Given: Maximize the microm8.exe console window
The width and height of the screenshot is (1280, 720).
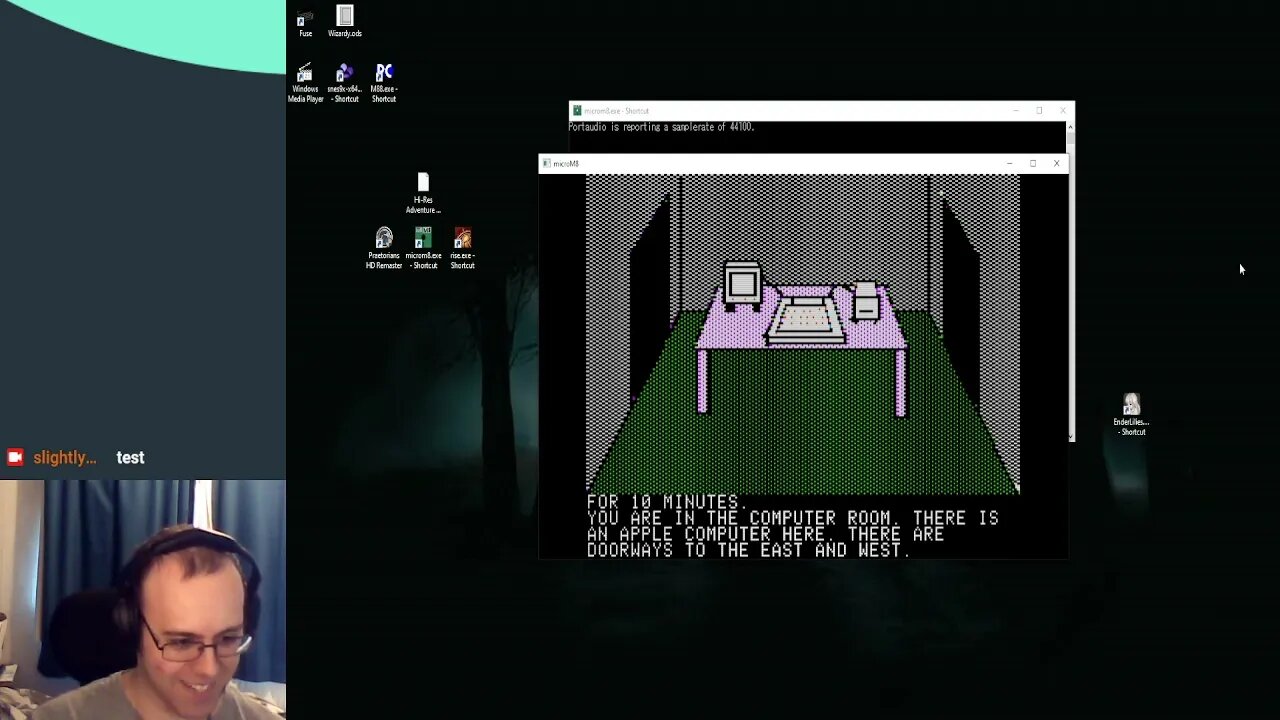Looking at the screenshot, I should tap(1039, 110).
